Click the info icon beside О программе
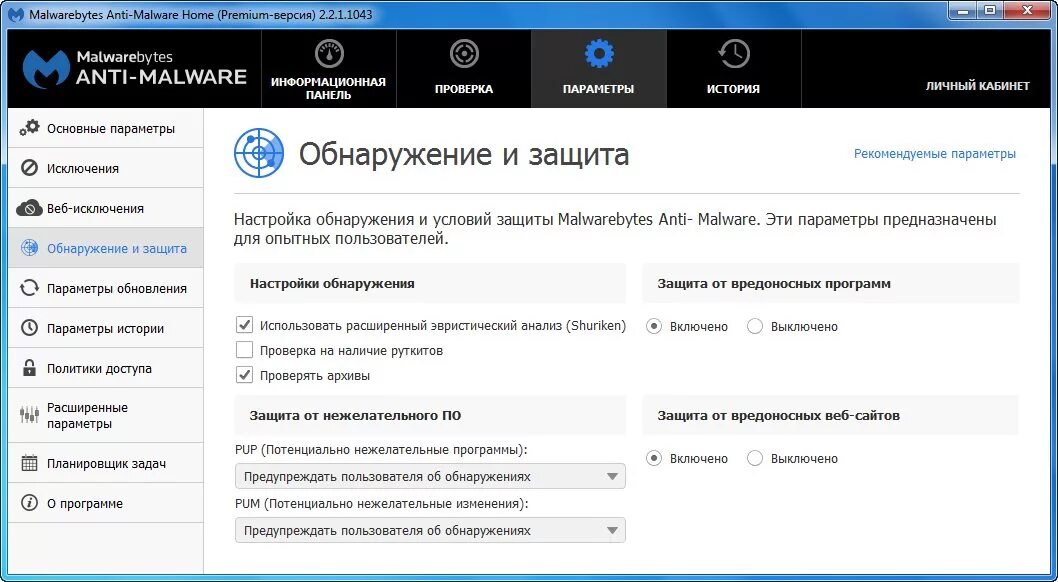This screenshot has width=1058, height=582. pyautogui.click(x=29, y=503)
